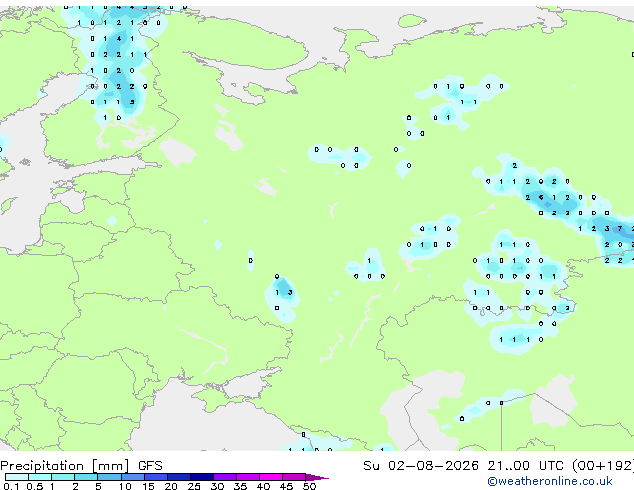Click the '35' legend scale label
This screenshot has height=490, width=634.
coord(240,486)
